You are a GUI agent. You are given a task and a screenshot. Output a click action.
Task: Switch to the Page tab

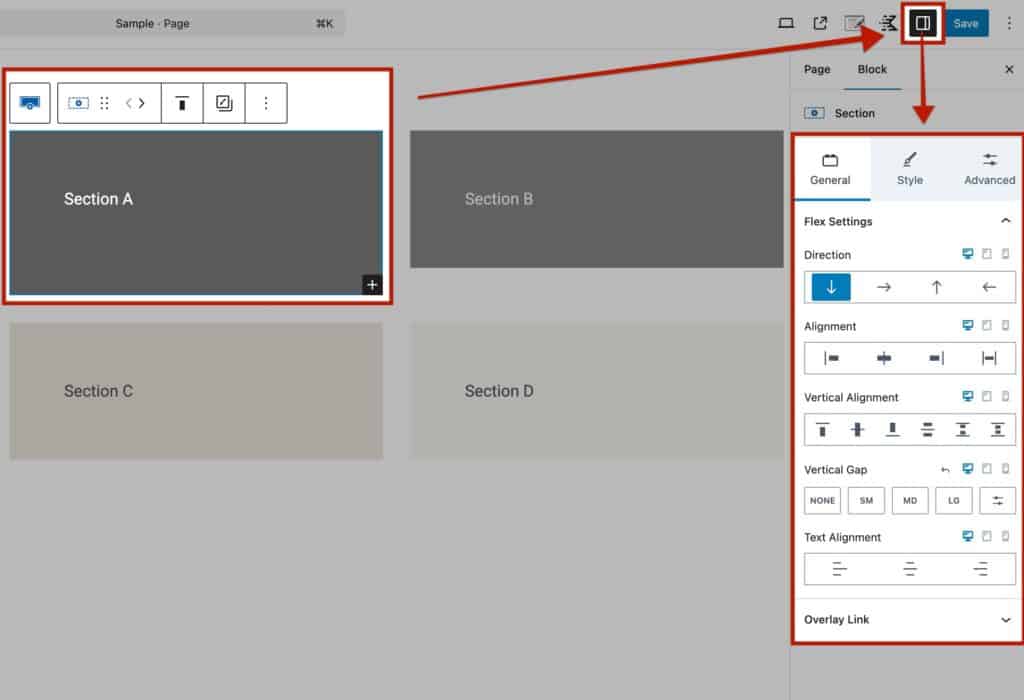[816, 69]
